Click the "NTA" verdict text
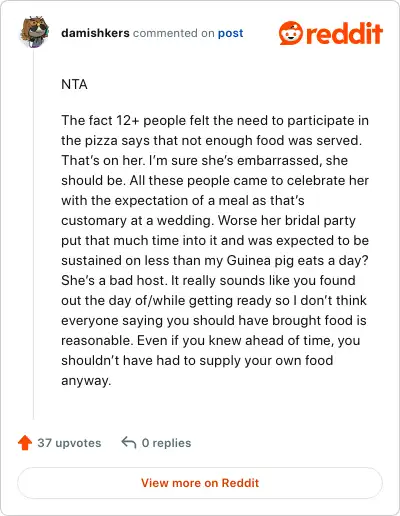This screenshot has height=516, width=400. click(74, 84)
